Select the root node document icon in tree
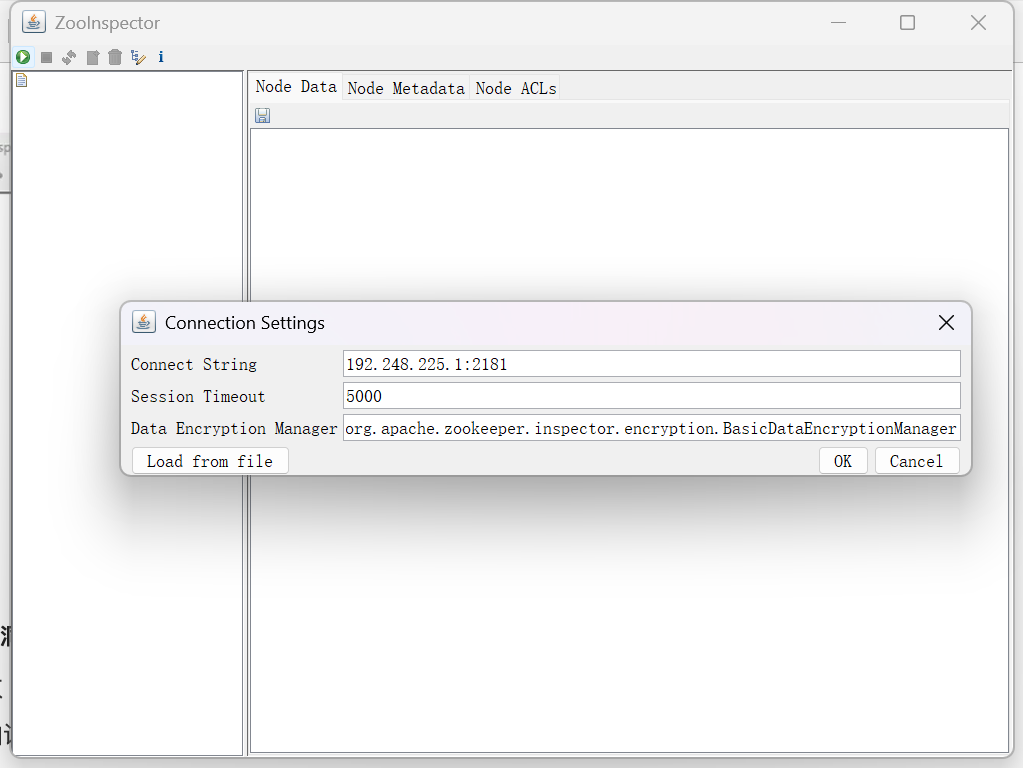This screenshot has width=1023, height=768. [22, 80]
